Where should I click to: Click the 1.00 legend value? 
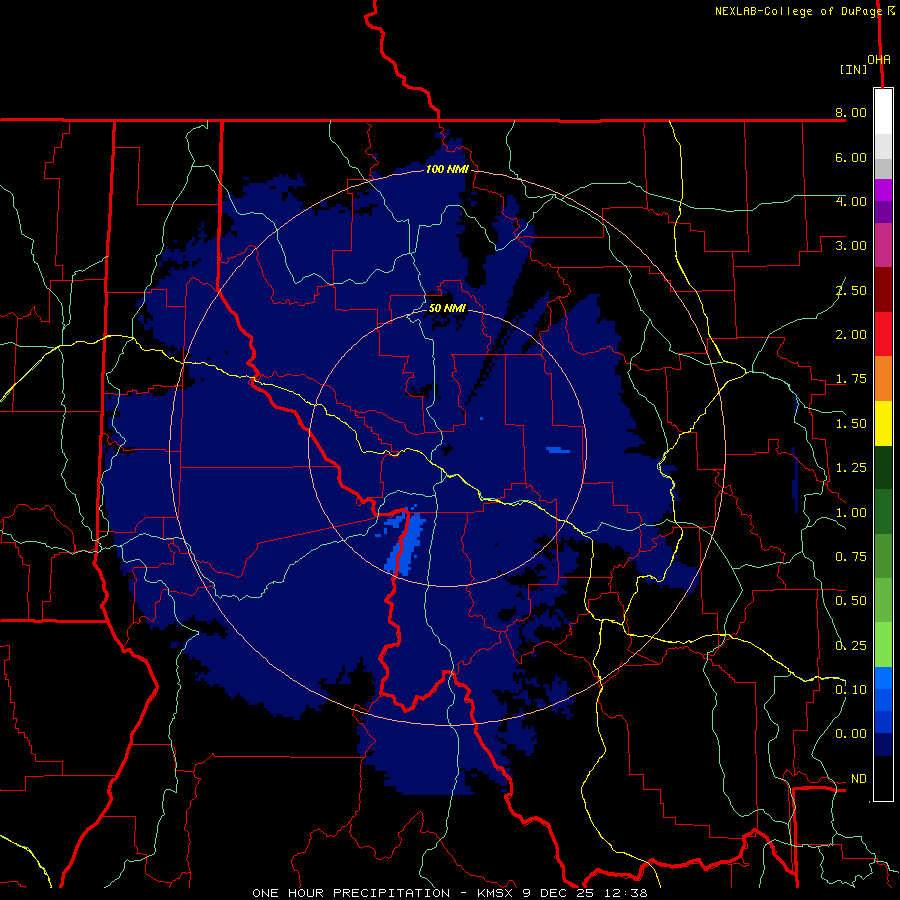point(851,513)
